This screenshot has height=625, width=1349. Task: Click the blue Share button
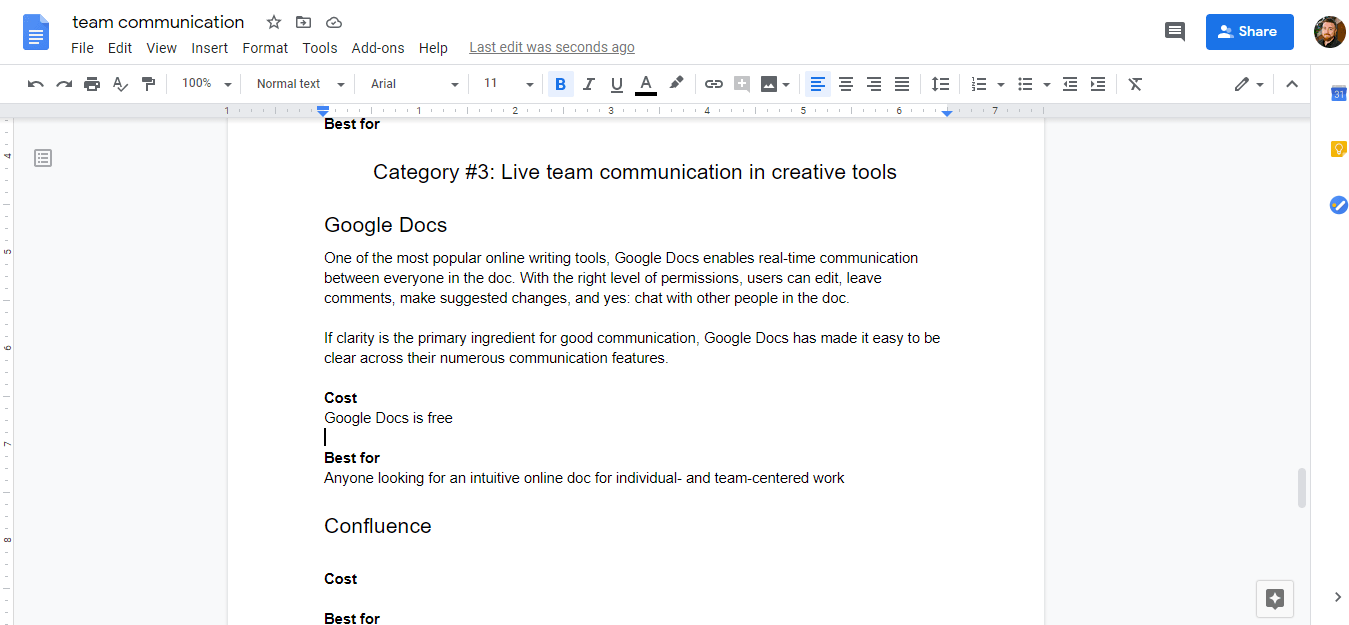(1249, 32)
